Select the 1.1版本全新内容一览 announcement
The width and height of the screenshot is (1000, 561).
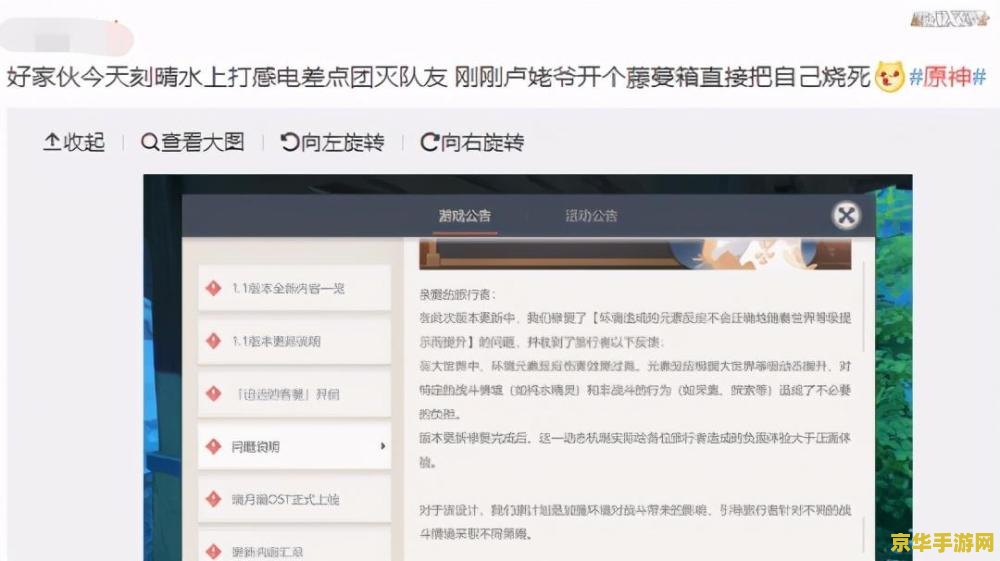pos(294,289)
